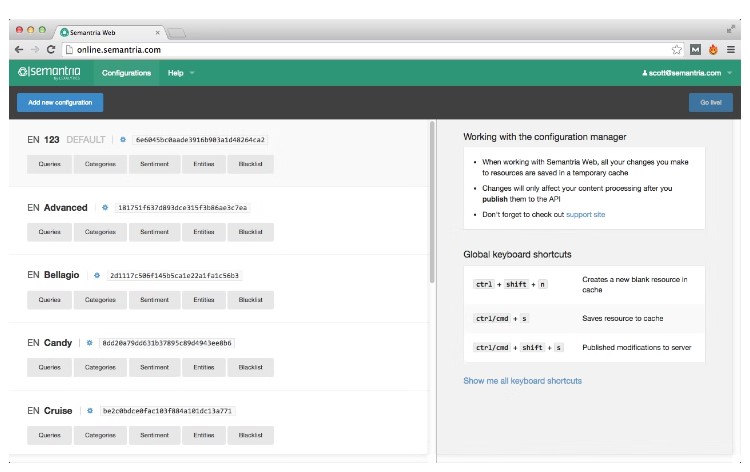Reload the page
Image resolution: width=750 pixels, height=472 pixels.
tap(51, 49)
